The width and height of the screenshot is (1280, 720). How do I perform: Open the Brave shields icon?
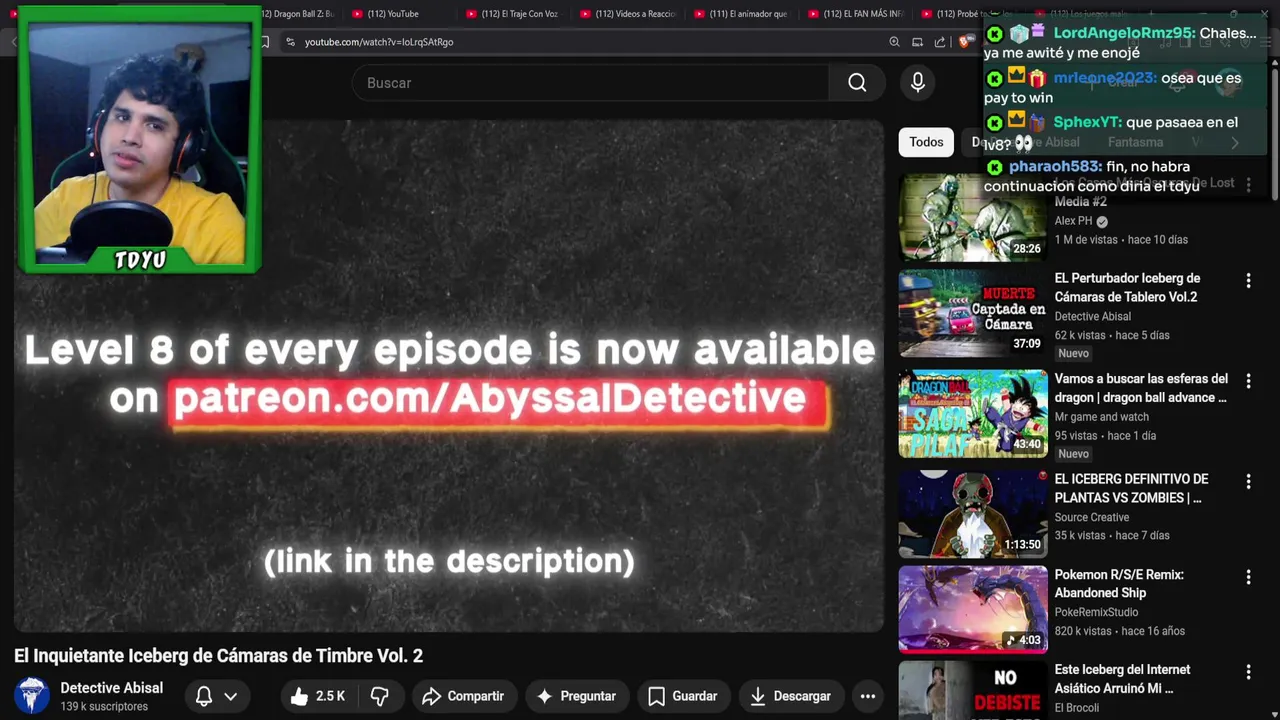click(x=964, y=42)
